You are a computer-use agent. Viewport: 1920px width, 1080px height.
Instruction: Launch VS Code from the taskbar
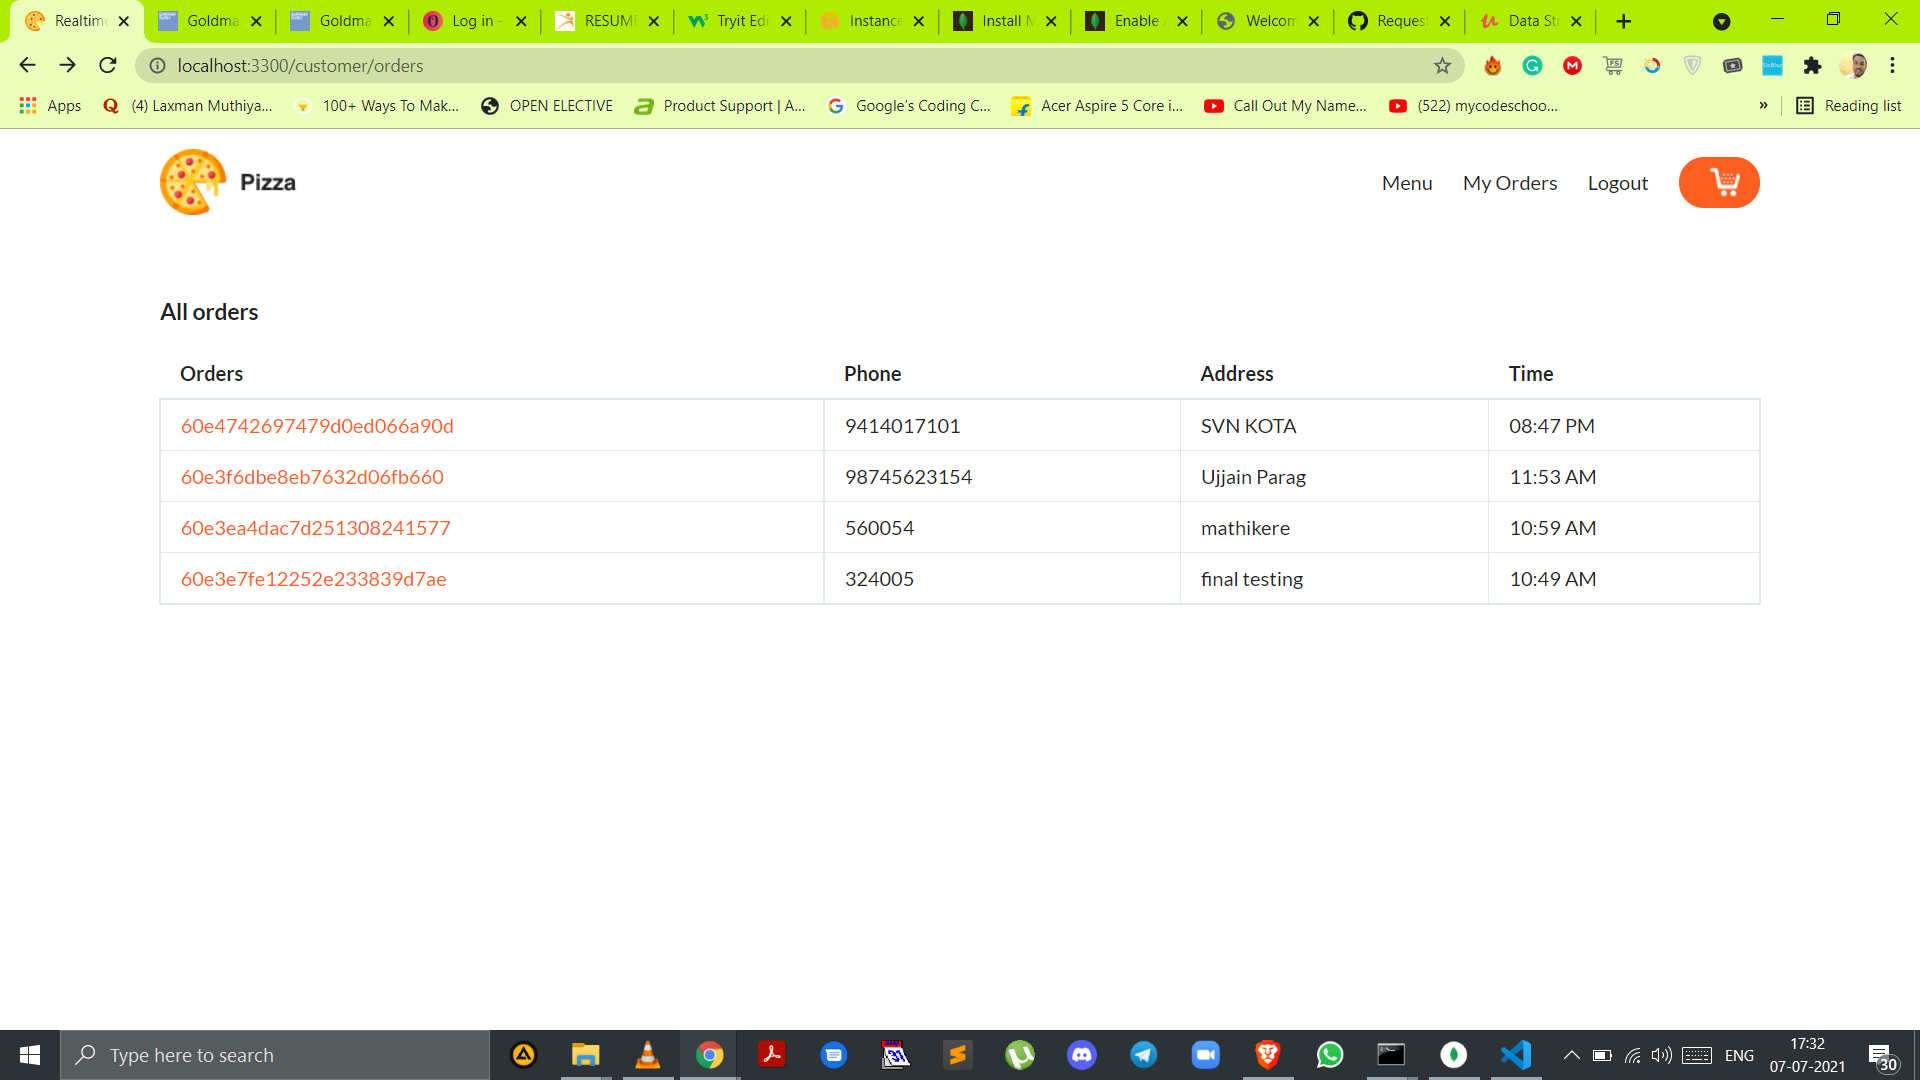point(1516,1054)
